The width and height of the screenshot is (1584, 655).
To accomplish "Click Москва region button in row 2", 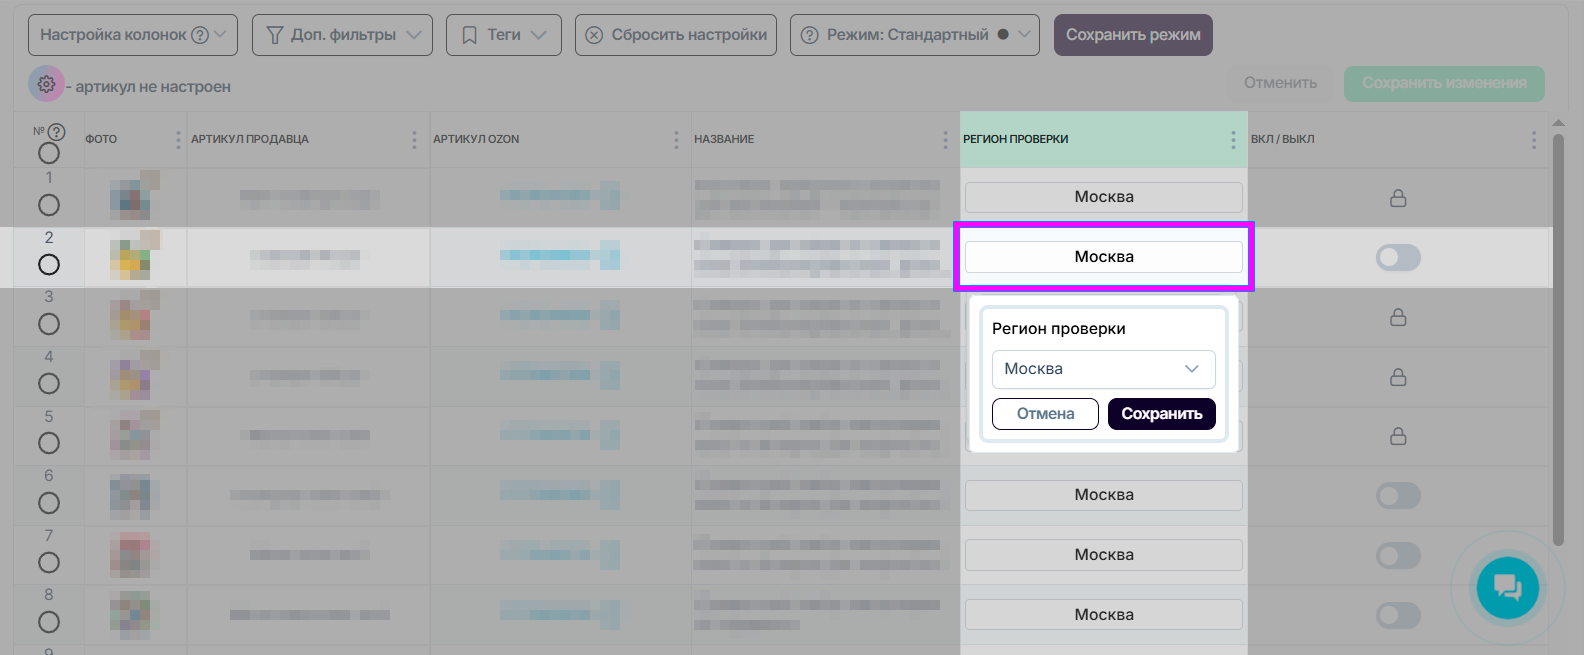I will click(x=1104, y=257).
